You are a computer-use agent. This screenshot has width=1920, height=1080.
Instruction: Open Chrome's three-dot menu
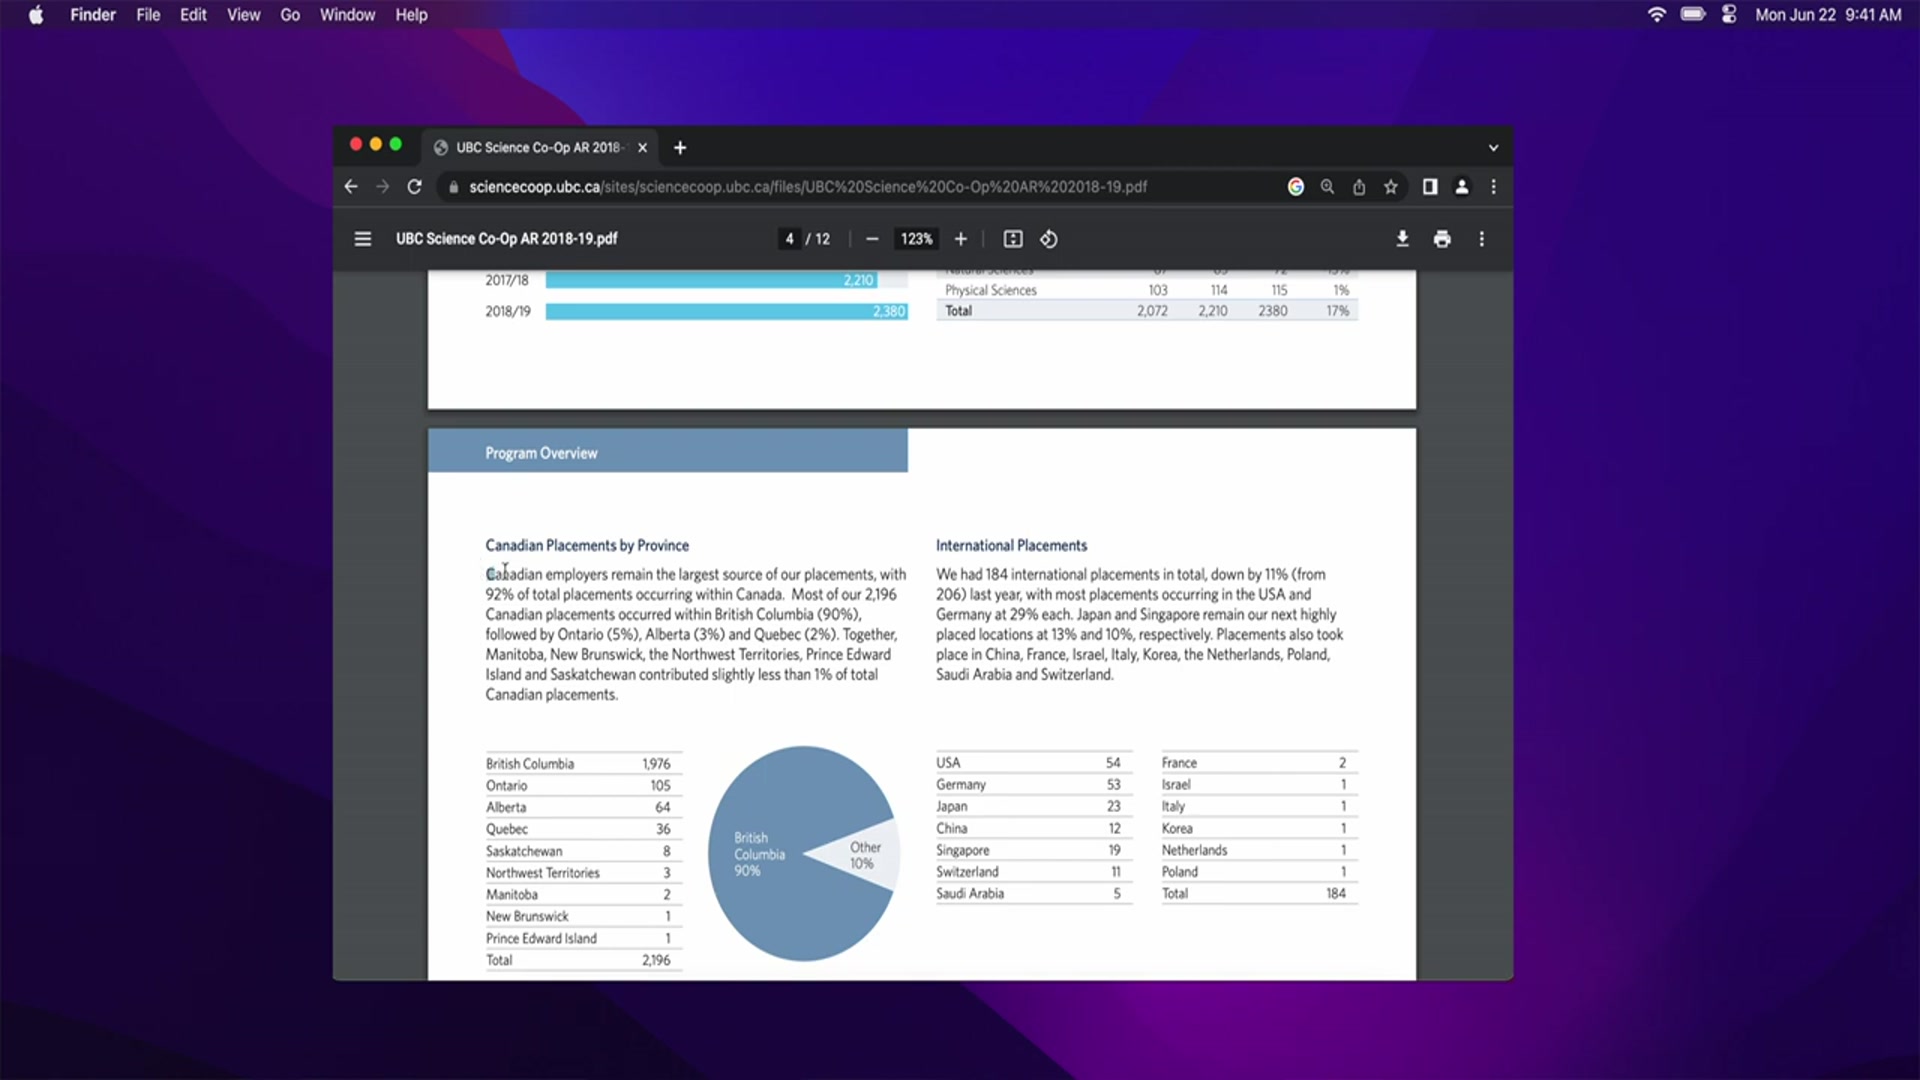point(1494,187)
